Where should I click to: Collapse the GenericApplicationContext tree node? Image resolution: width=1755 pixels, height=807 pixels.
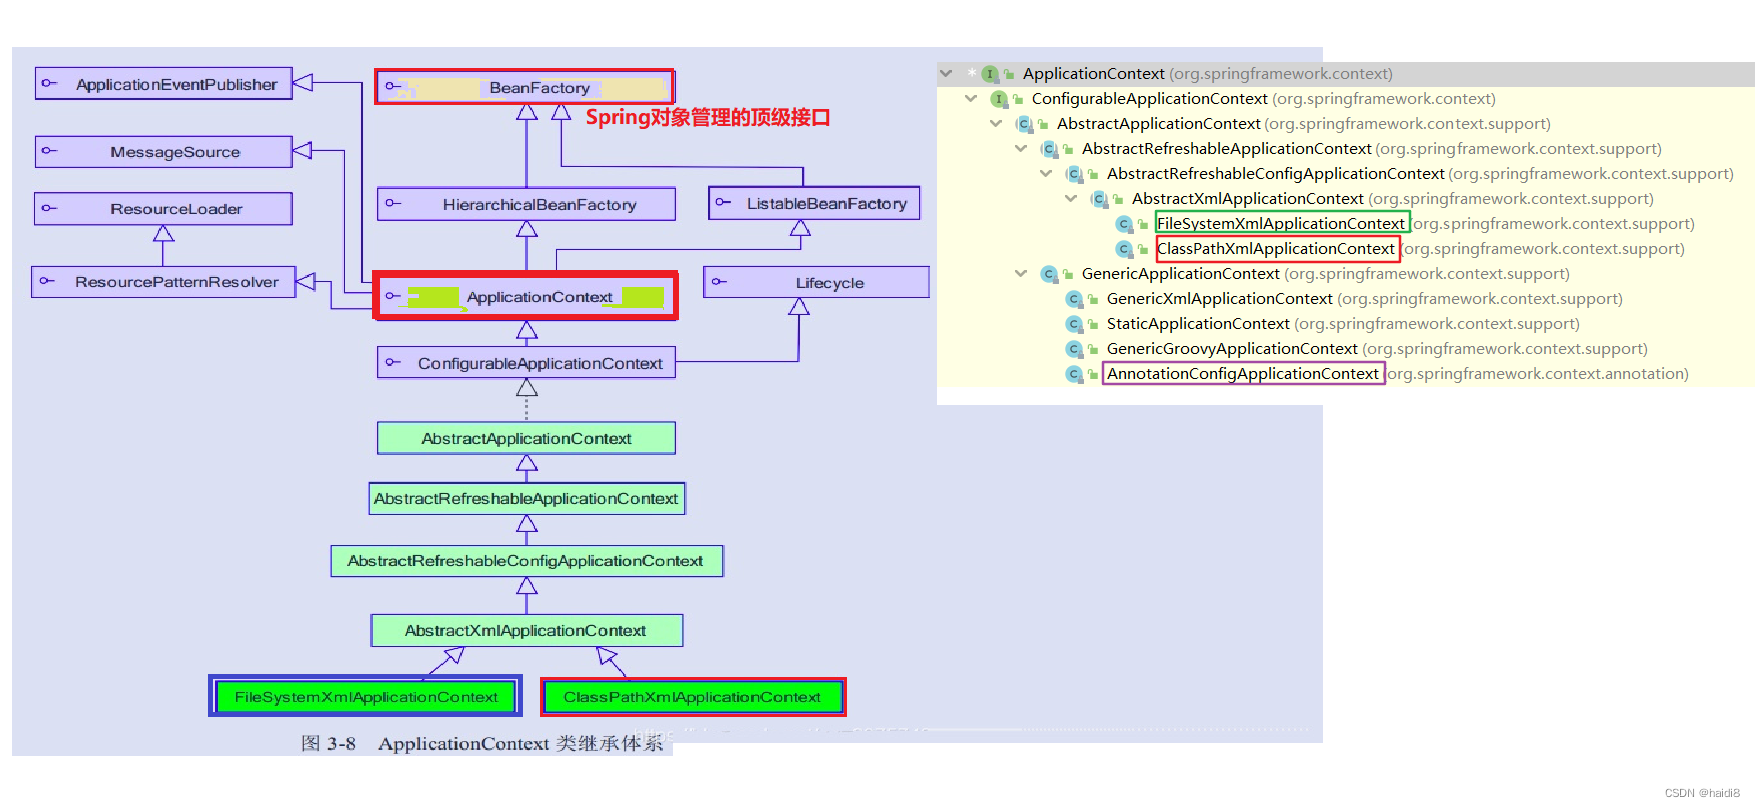[1021, 274]
